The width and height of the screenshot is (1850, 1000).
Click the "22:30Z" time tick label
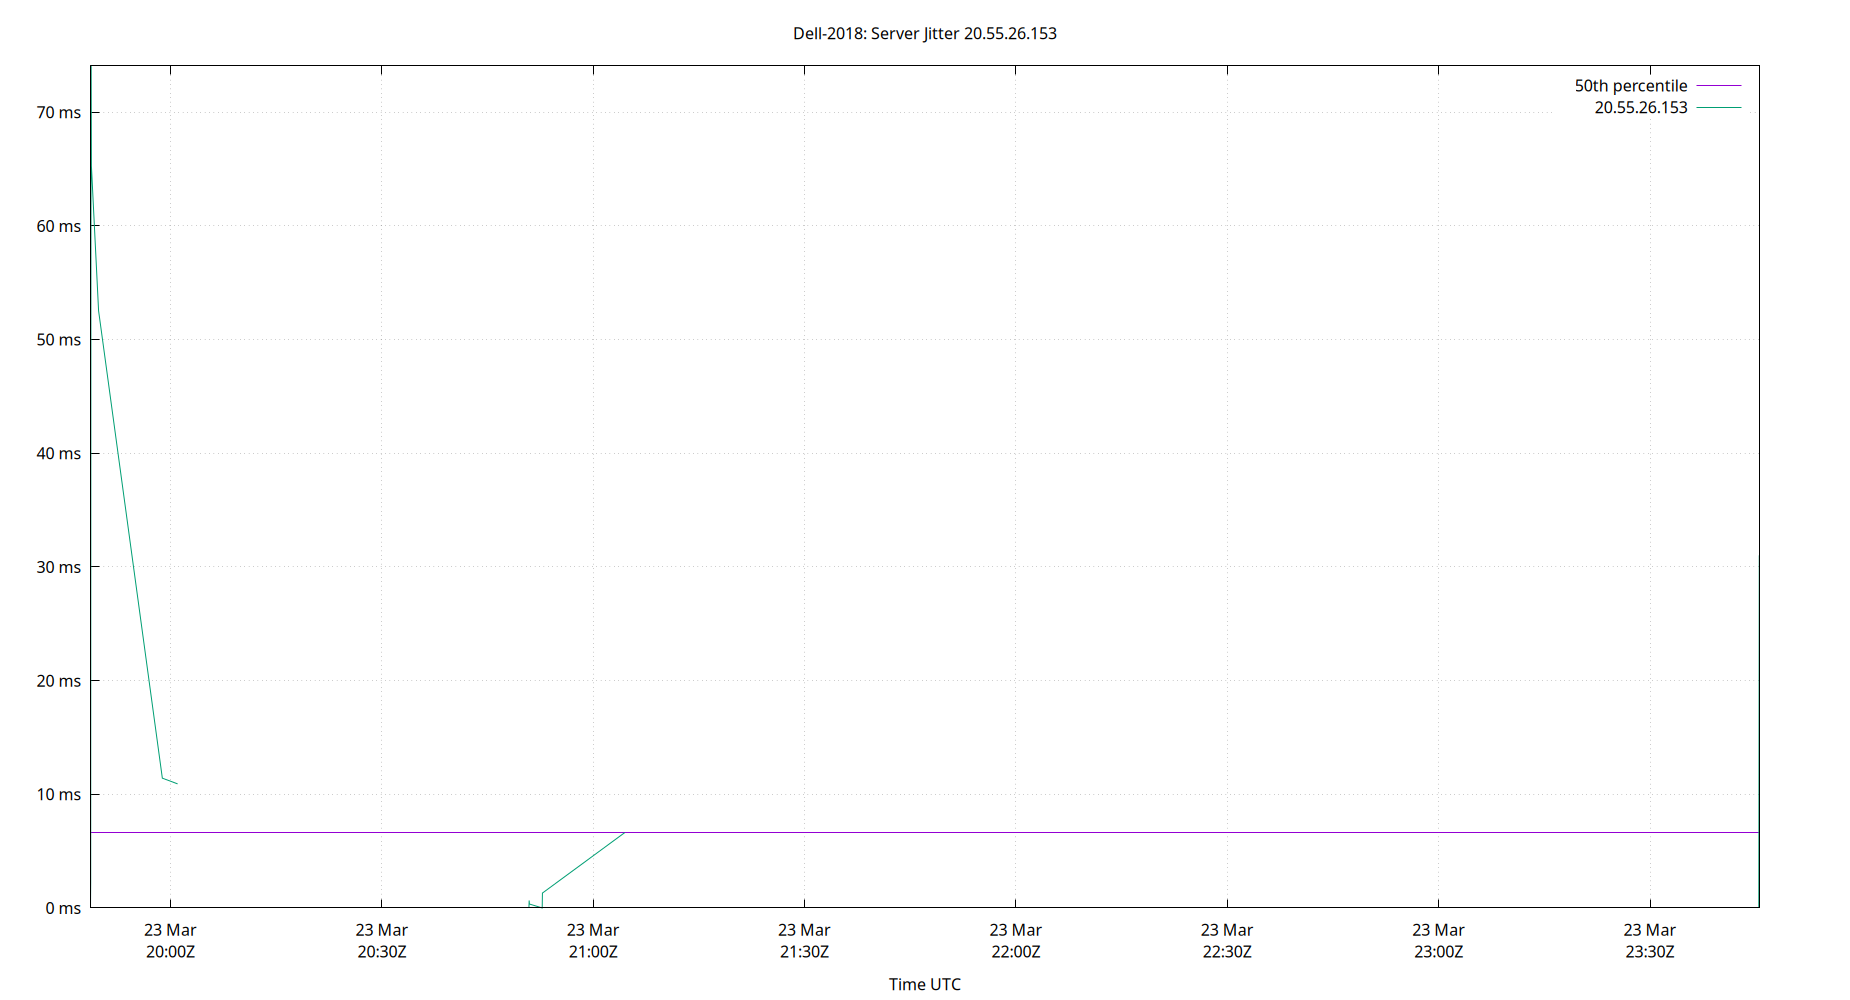click(x=1229, y=952)
